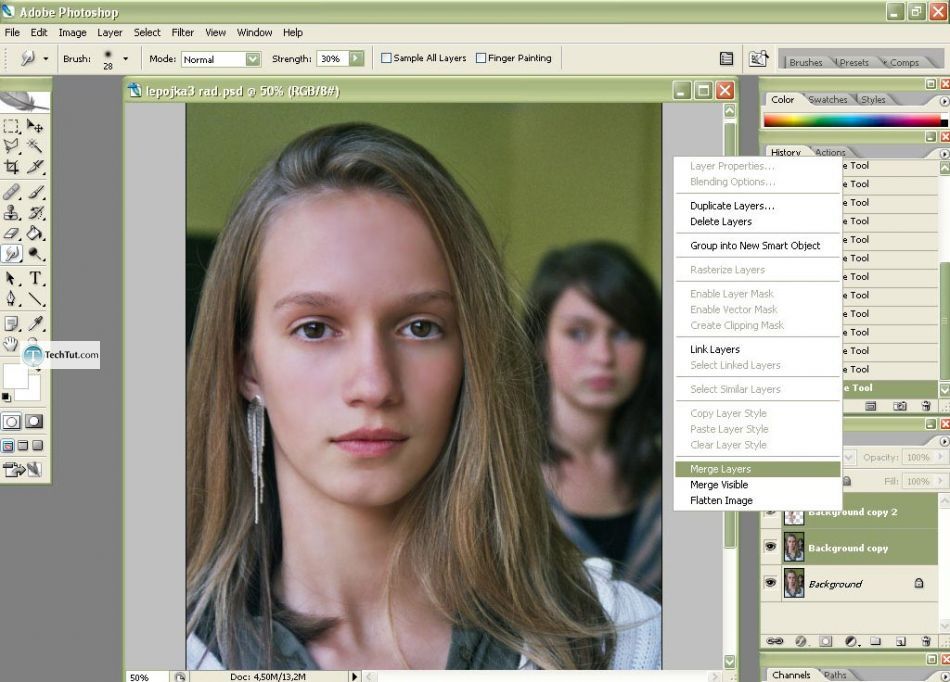Add a layer mask from Layers panel

coord(825,641)
